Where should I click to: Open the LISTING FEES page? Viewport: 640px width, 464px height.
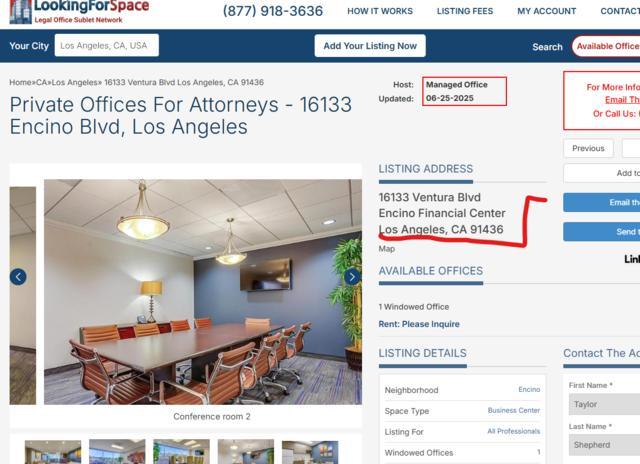465,11
